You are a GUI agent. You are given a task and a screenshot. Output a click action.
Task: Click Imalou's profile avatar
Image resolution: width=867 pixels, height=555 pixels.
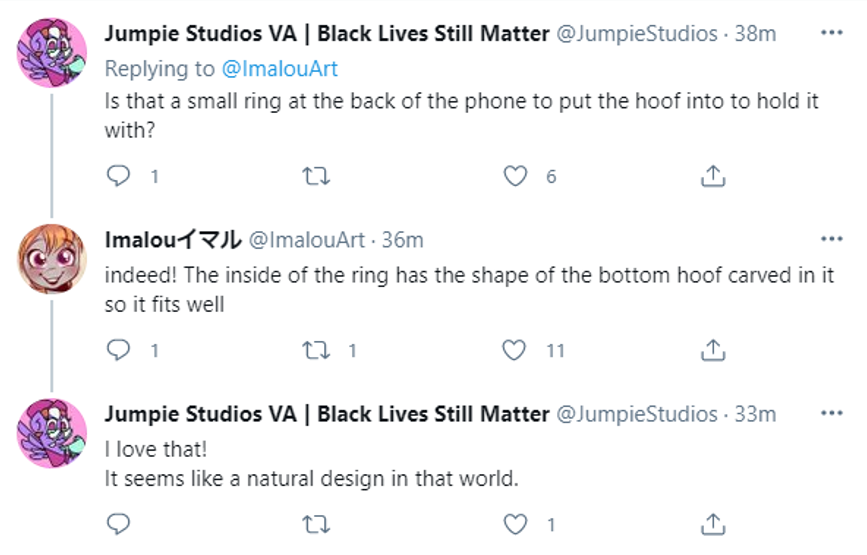(x=52, y=258)
